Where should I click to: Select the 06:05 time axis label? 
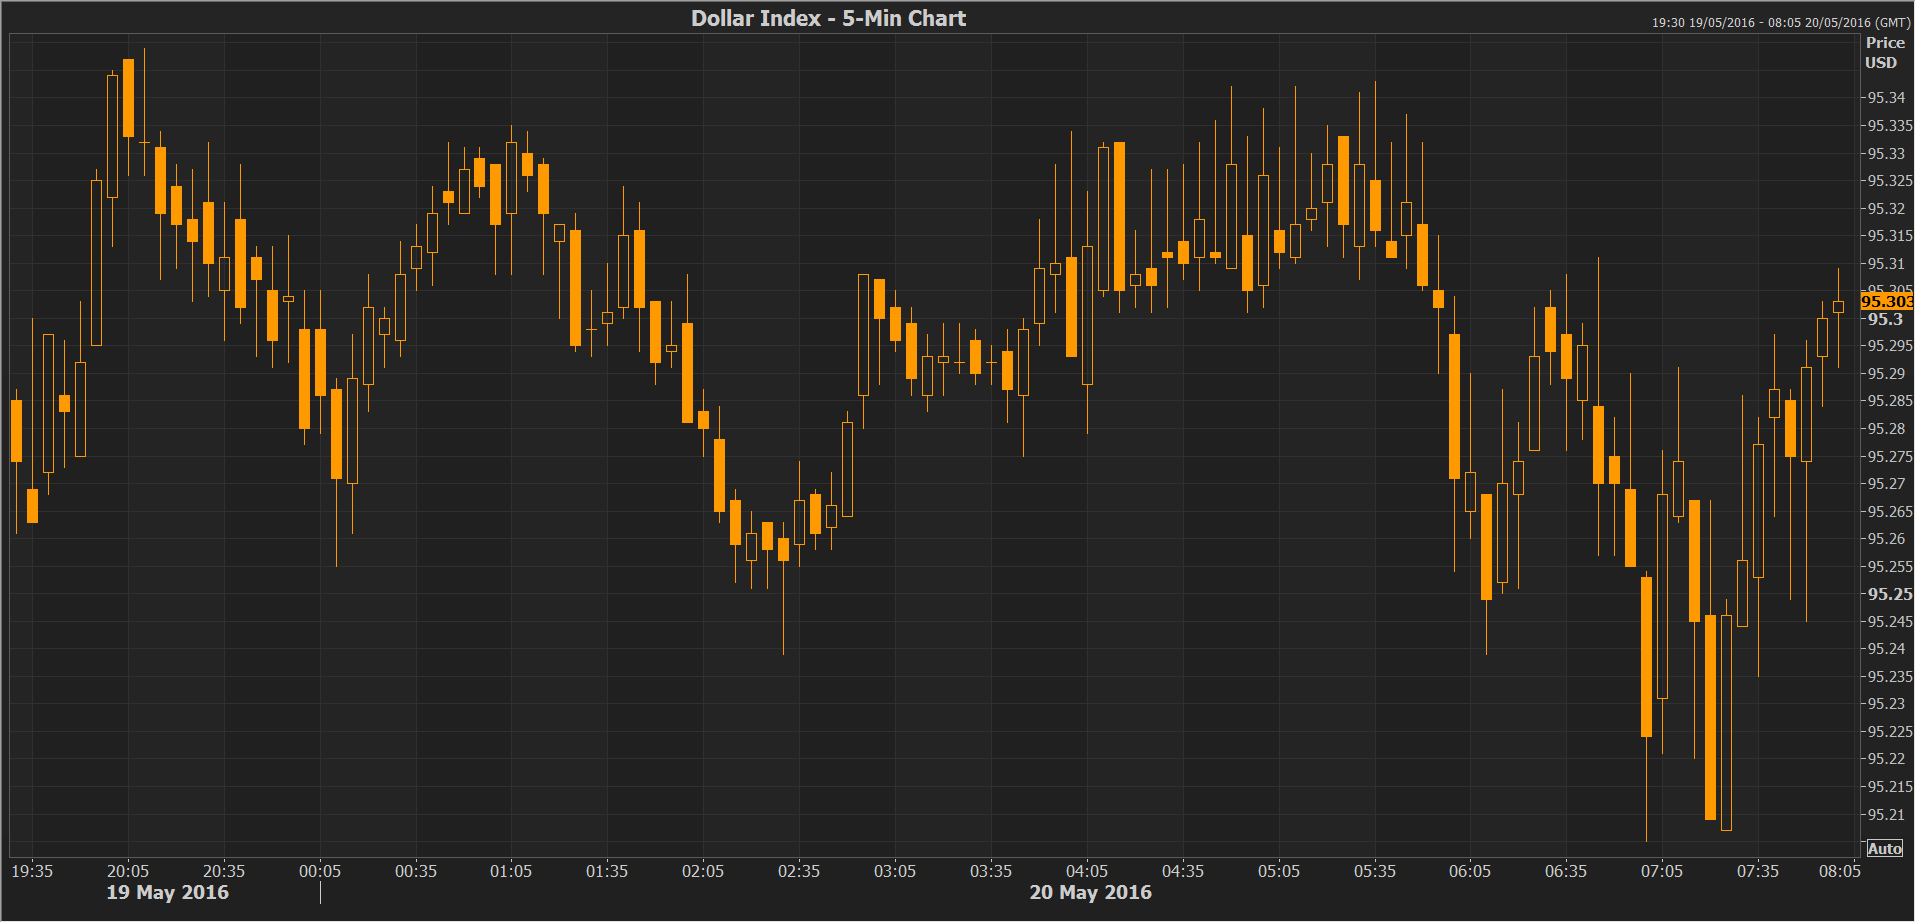(1470, 871)
